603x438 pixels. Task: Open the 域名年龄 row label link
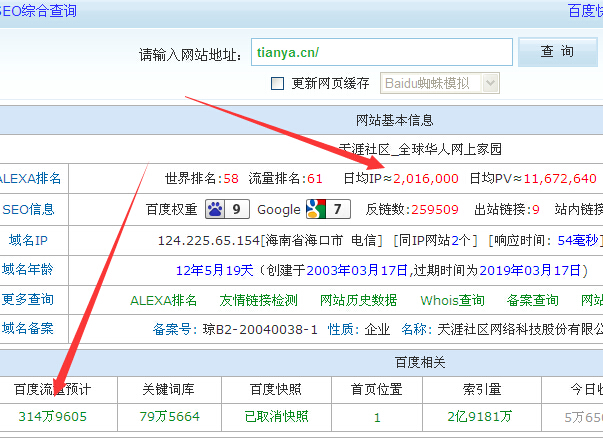(x=30, y=269)
